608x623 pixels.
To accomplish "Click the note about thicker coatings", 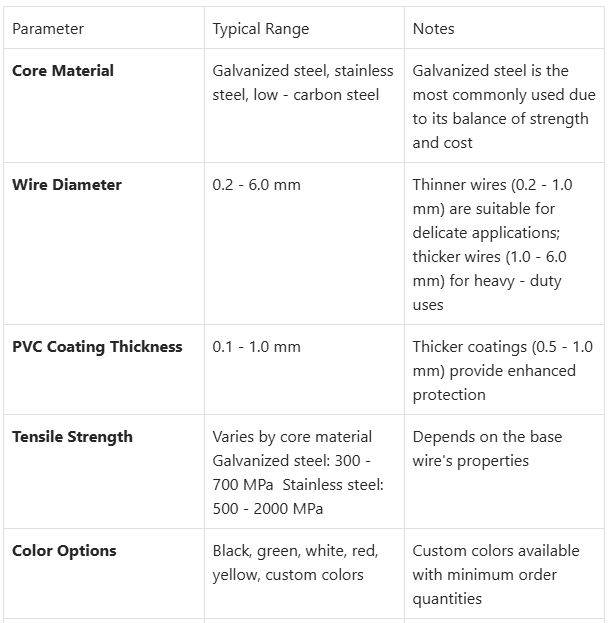I will [502, 371].
